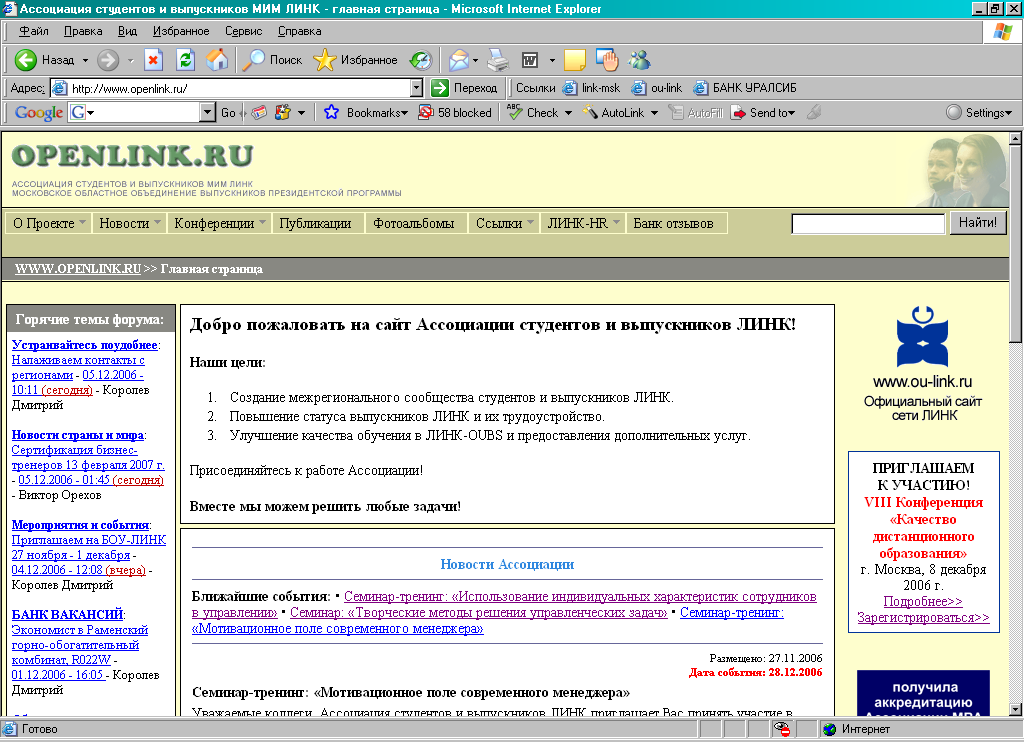Open the Правка menu

tap(83, 31)
